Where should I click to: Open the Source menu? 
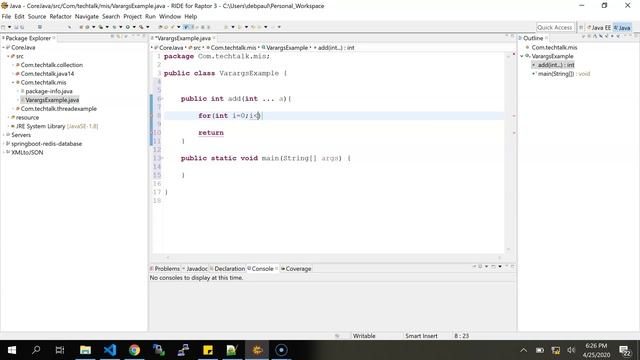tap(37, 16)
